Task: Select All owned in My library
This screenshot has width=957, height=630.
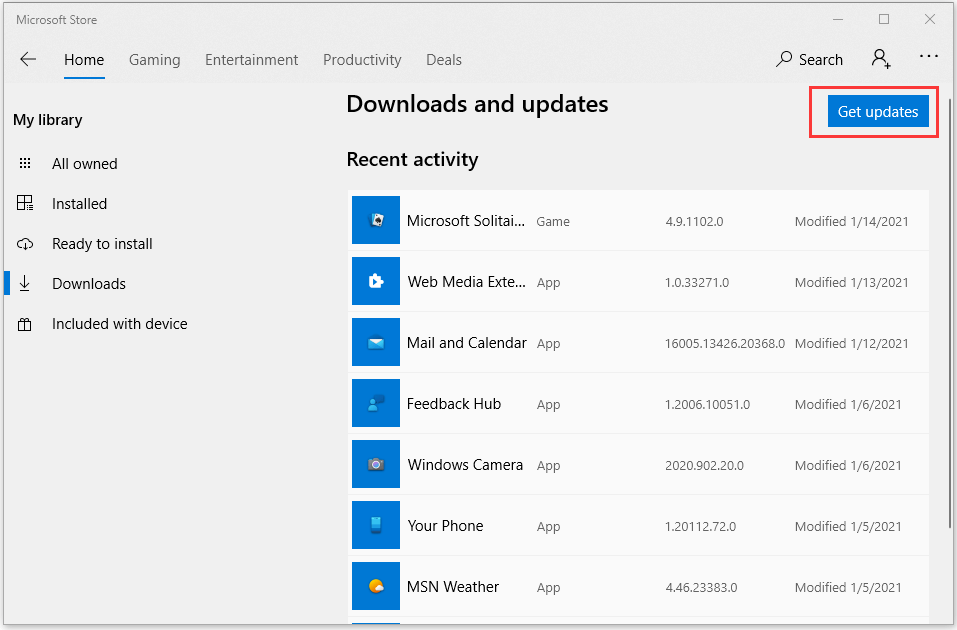Action: pyautogui.click(x=84, y=164)
